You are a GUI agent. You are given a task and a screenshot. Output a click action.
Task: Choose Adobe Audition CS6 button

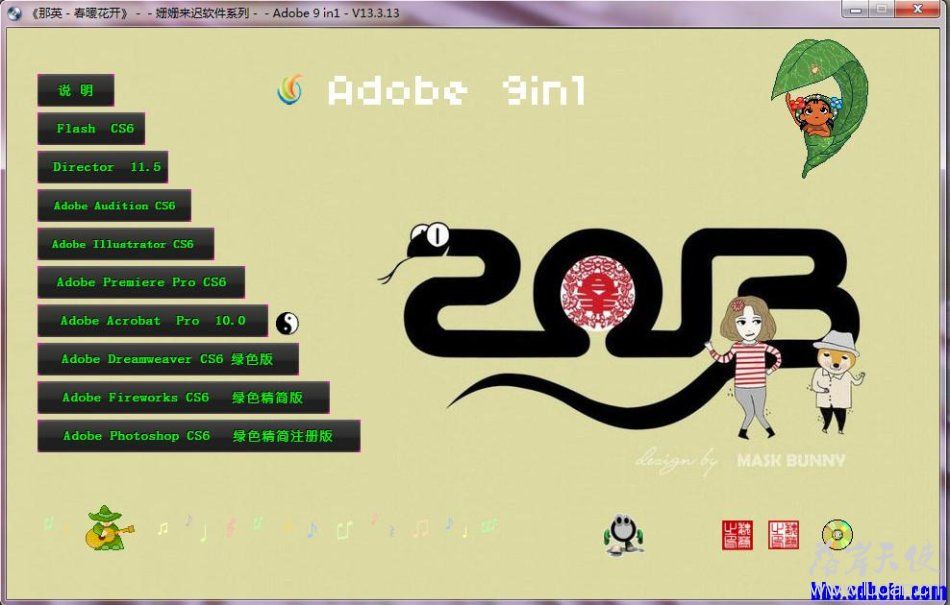(114, 205)
